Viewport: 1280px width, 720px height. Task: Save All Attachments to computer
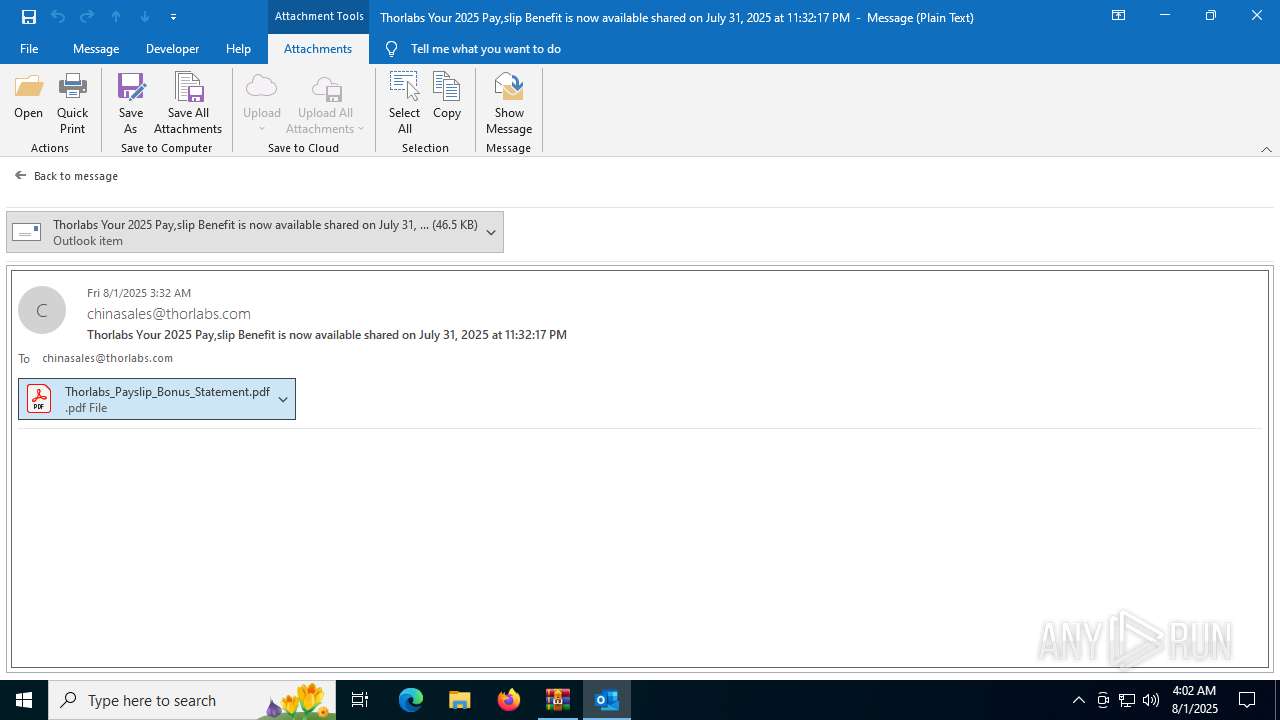[x=188, y=103]
